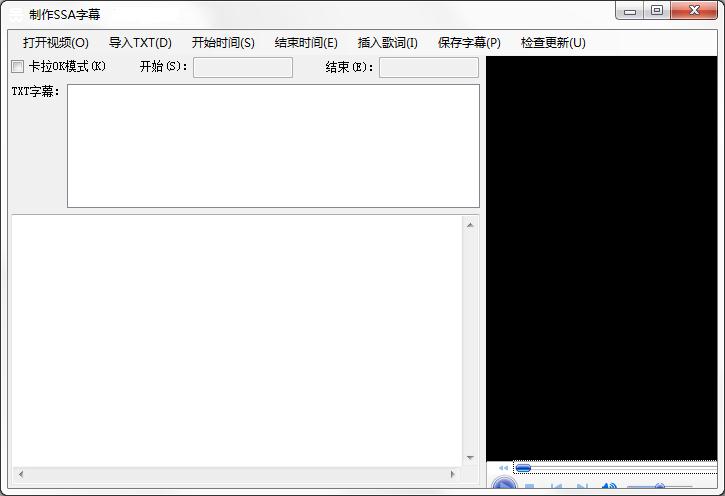
Task: Click the large subtitle output text box
Action: coord(237,341)
